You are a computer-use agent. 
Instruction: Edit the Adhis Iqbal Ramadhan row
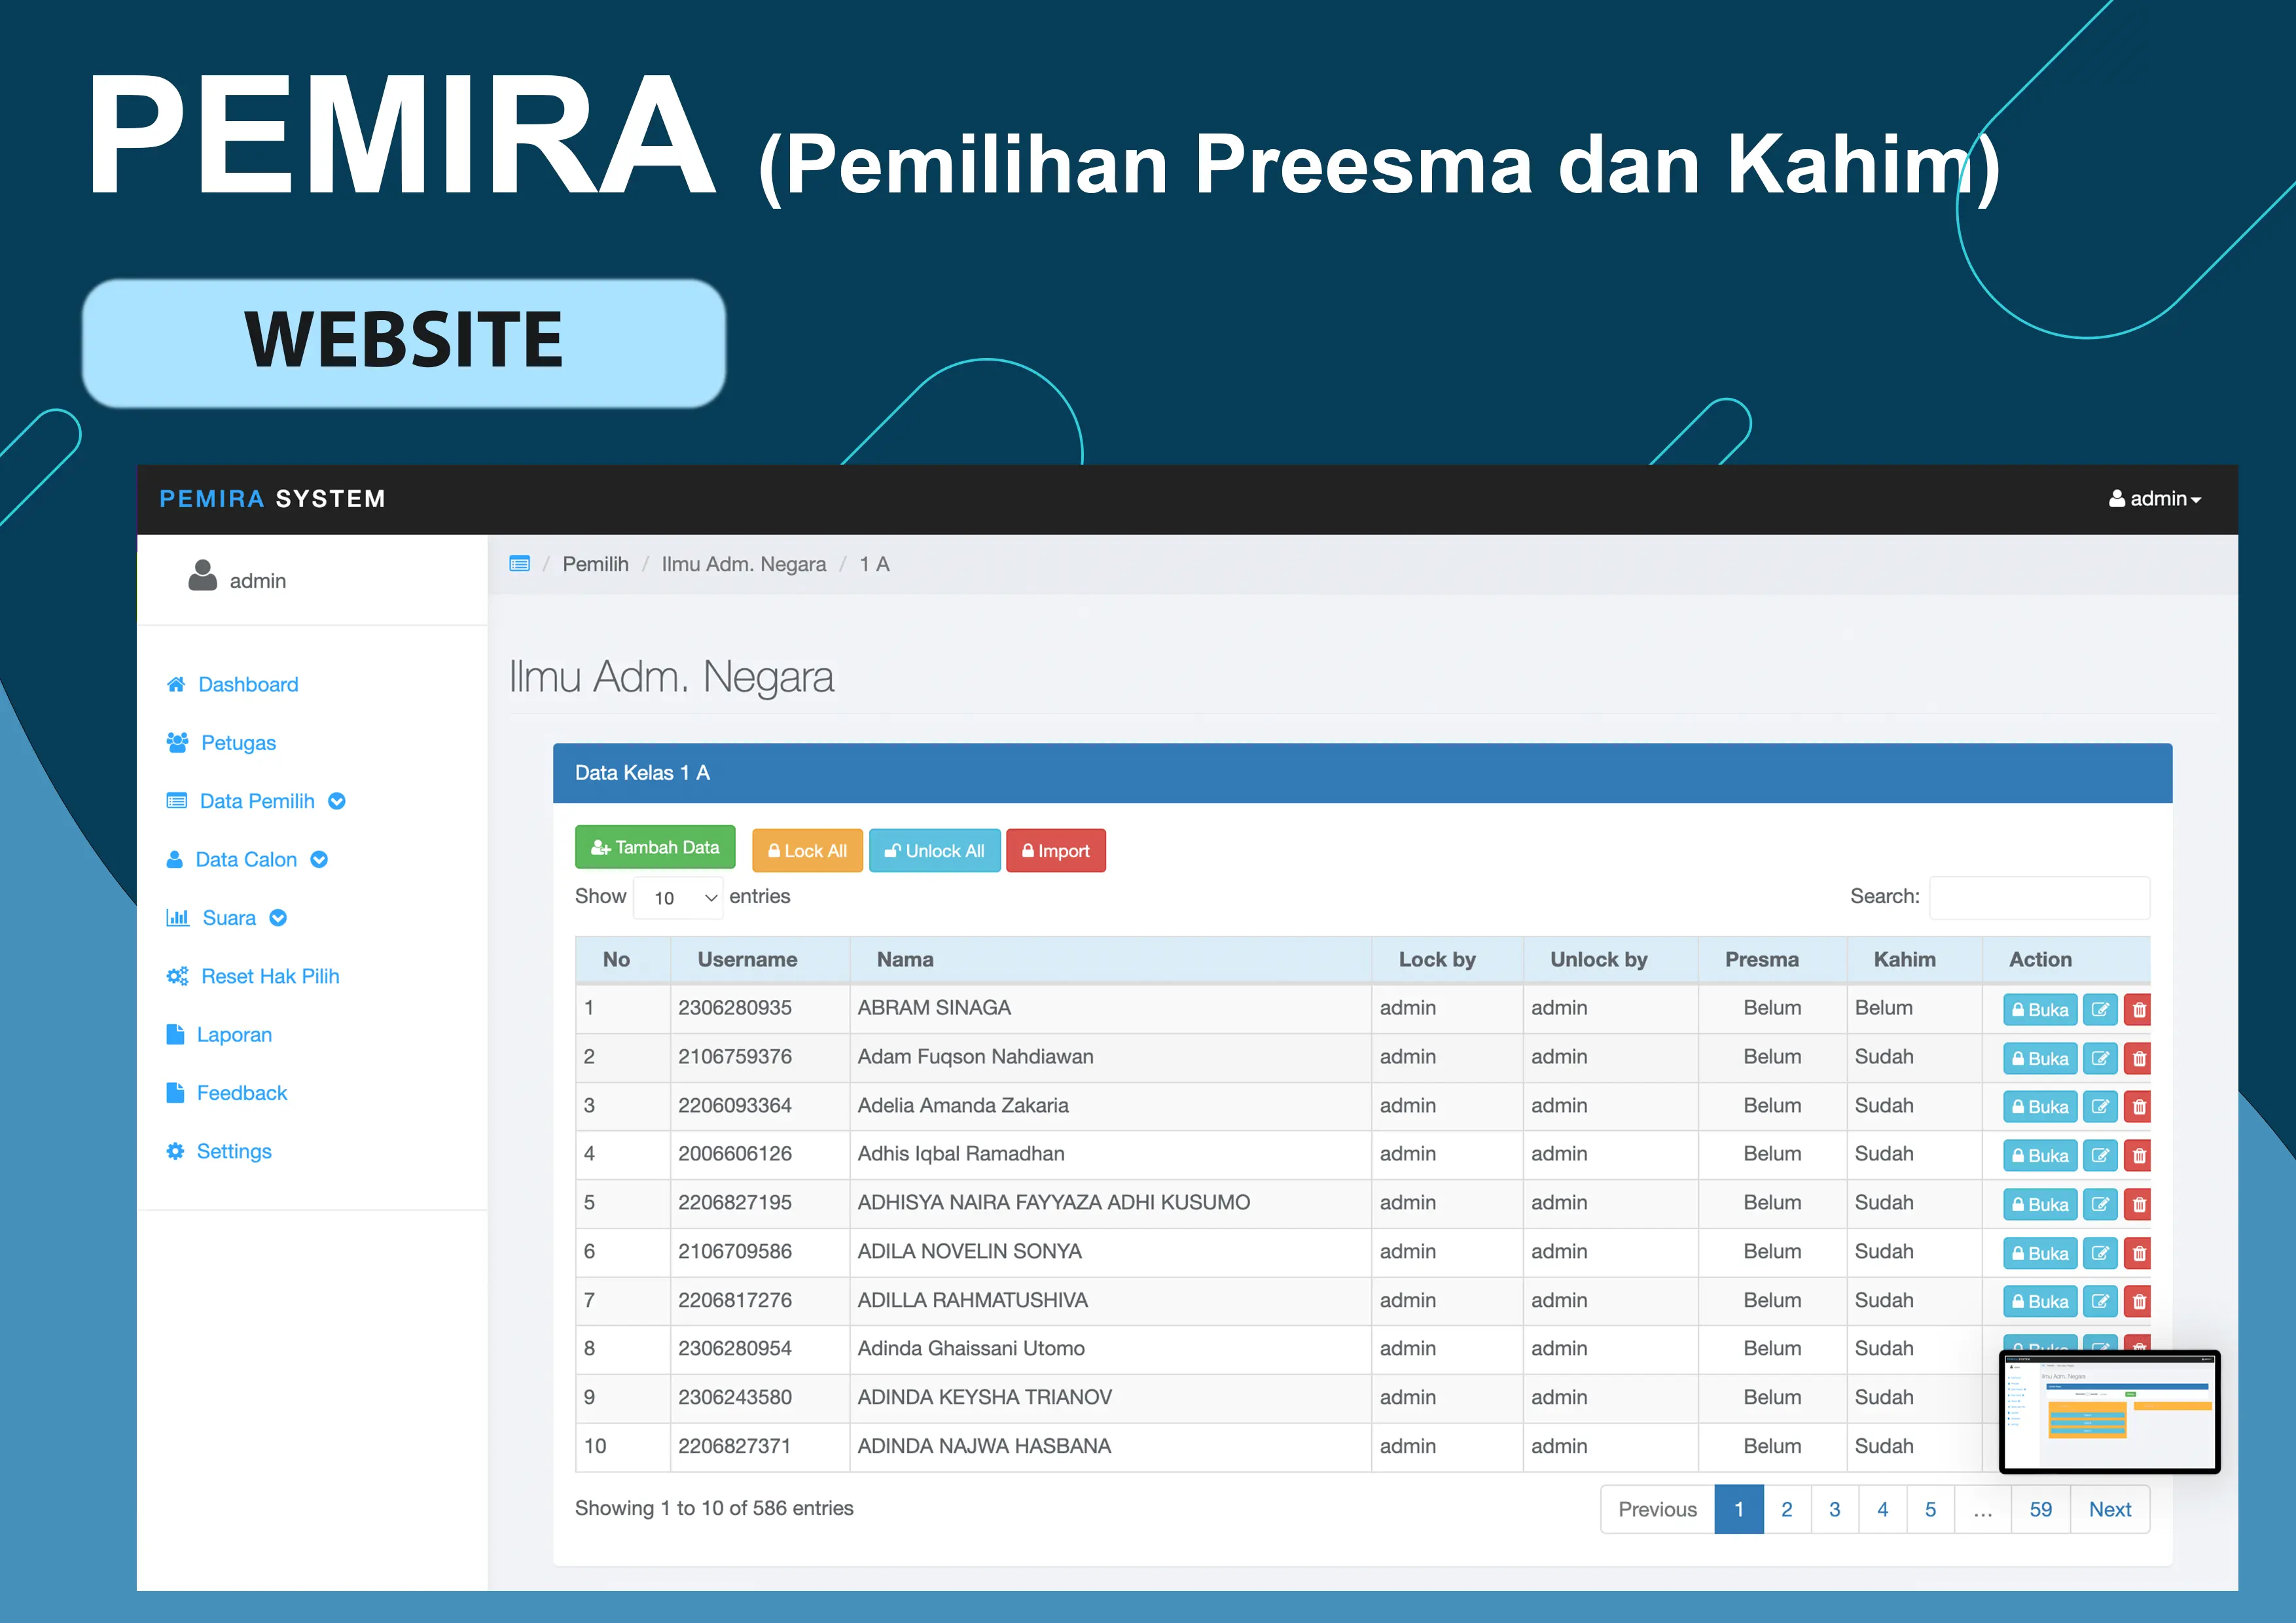tap(2100, 1156)
